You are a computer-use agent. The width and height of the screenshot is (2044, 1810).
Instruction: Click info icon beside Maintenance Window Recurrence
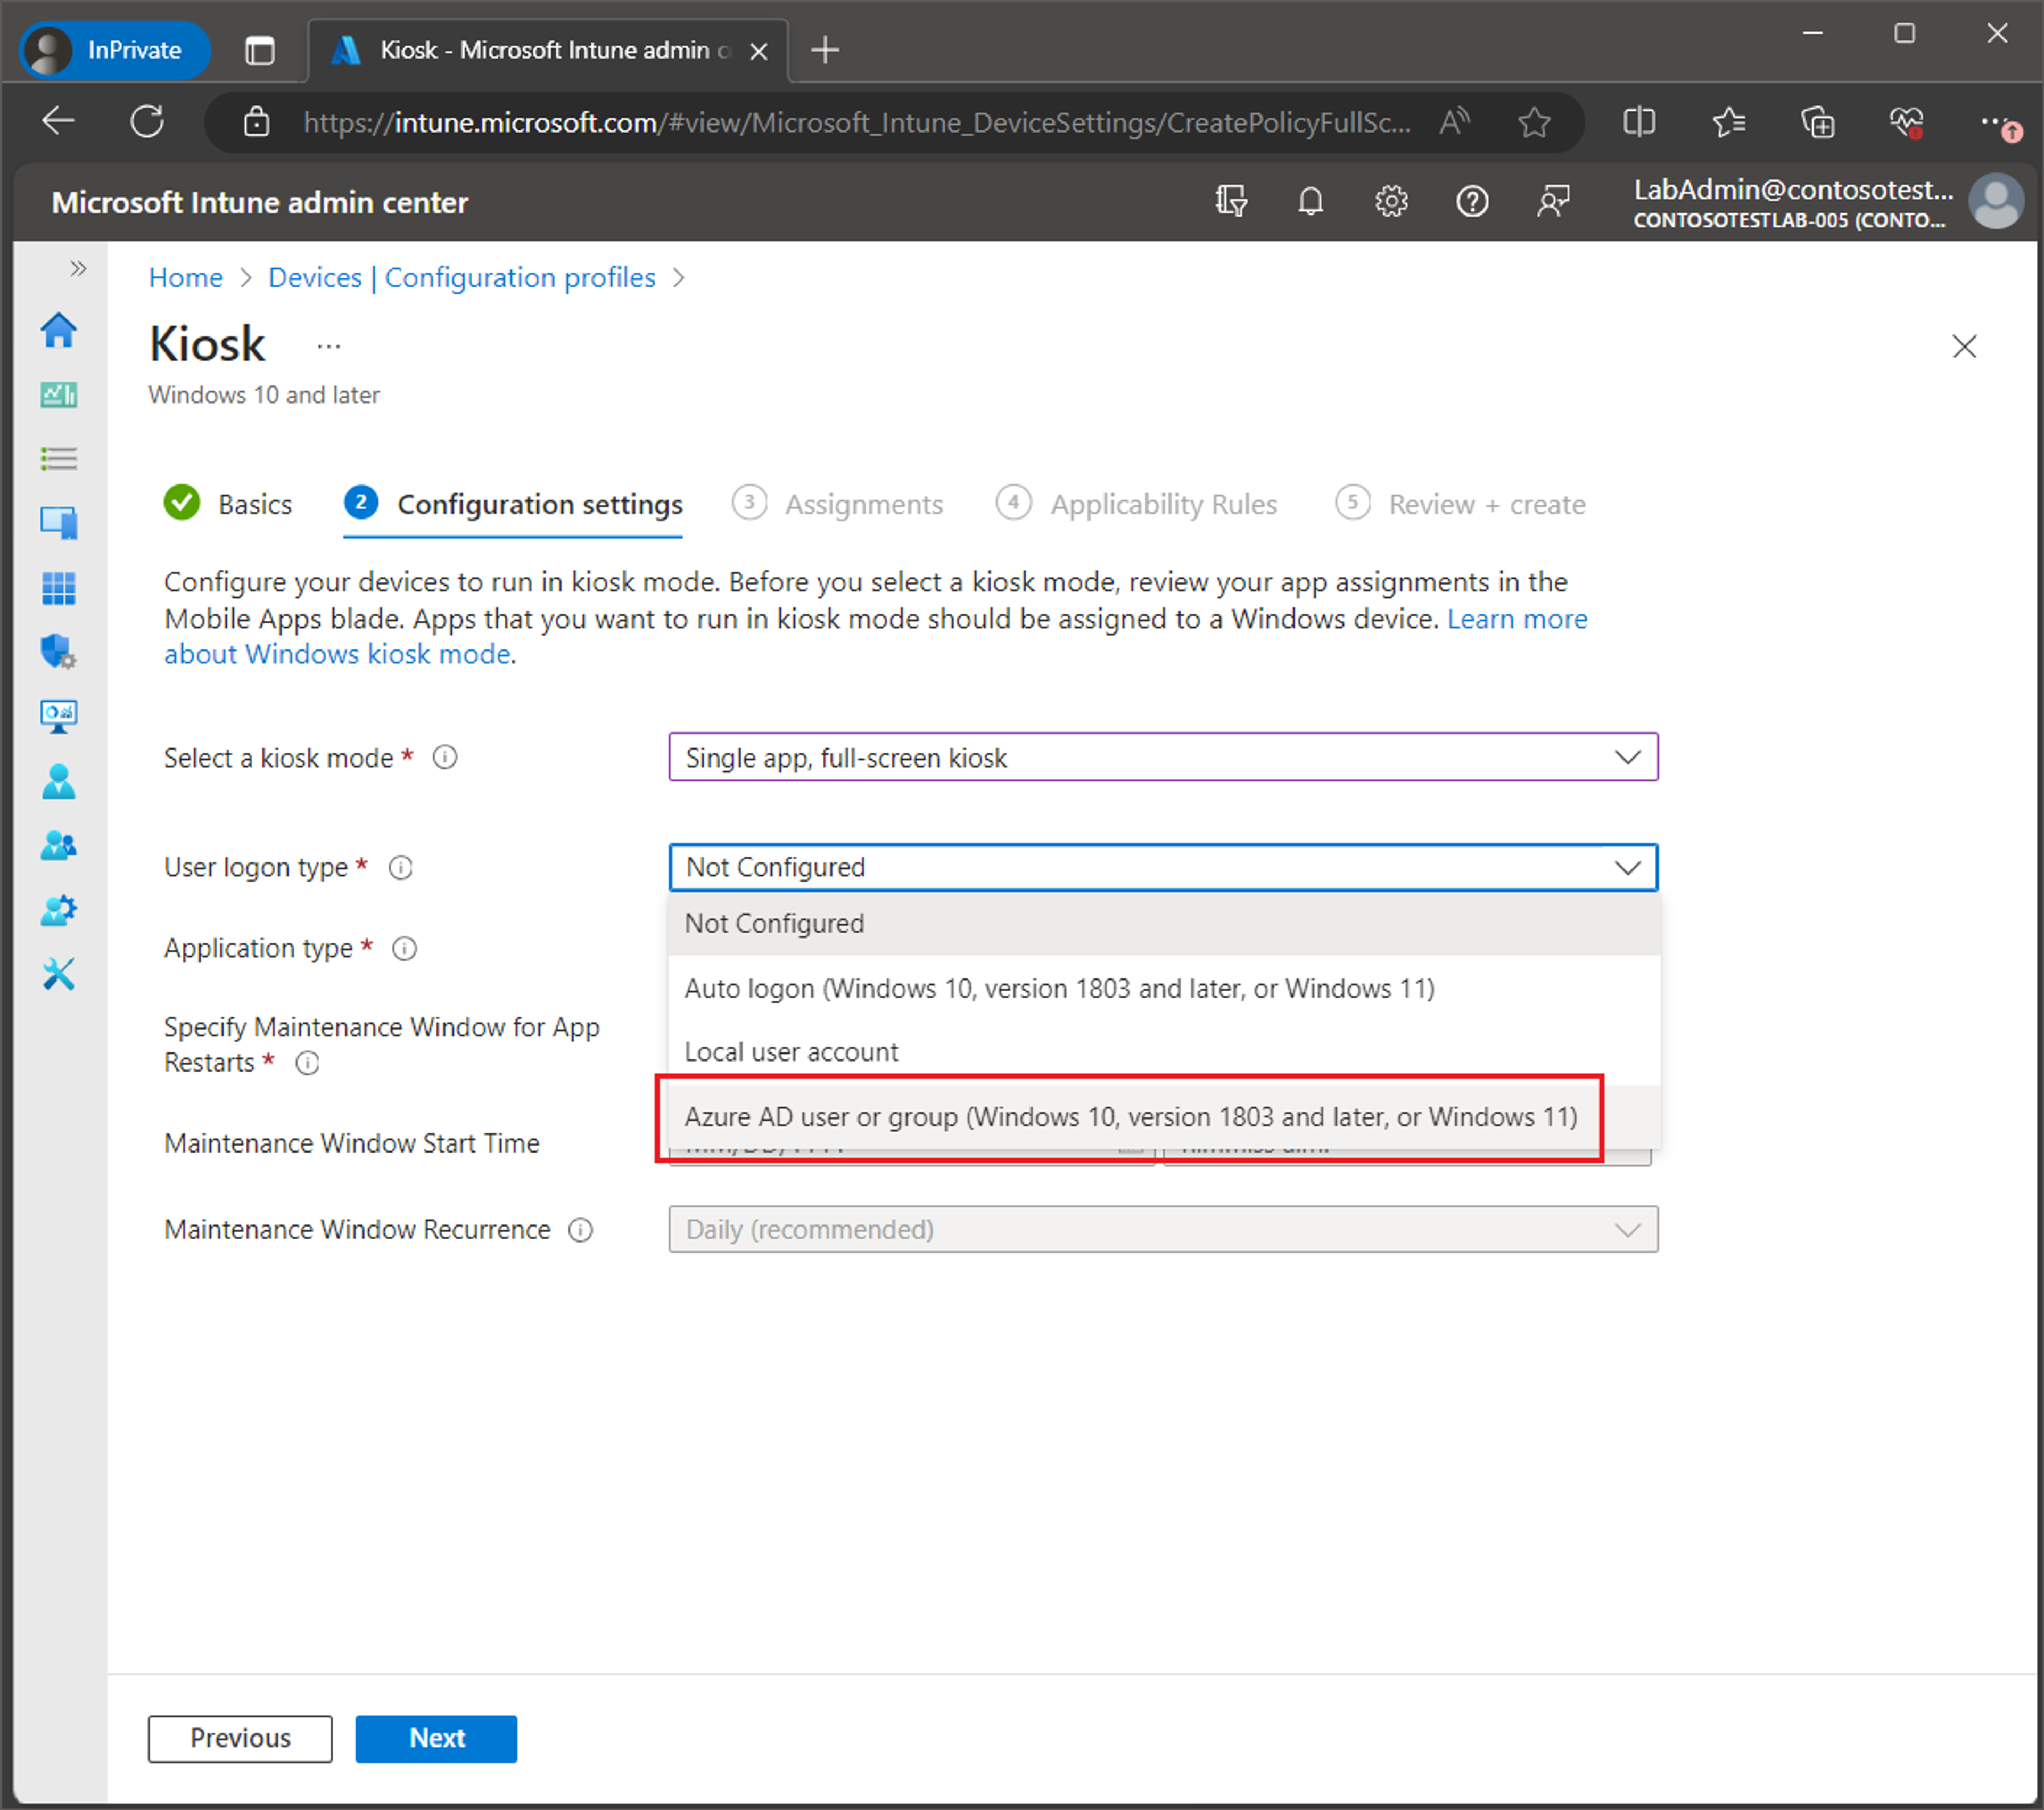[580, 1230]
